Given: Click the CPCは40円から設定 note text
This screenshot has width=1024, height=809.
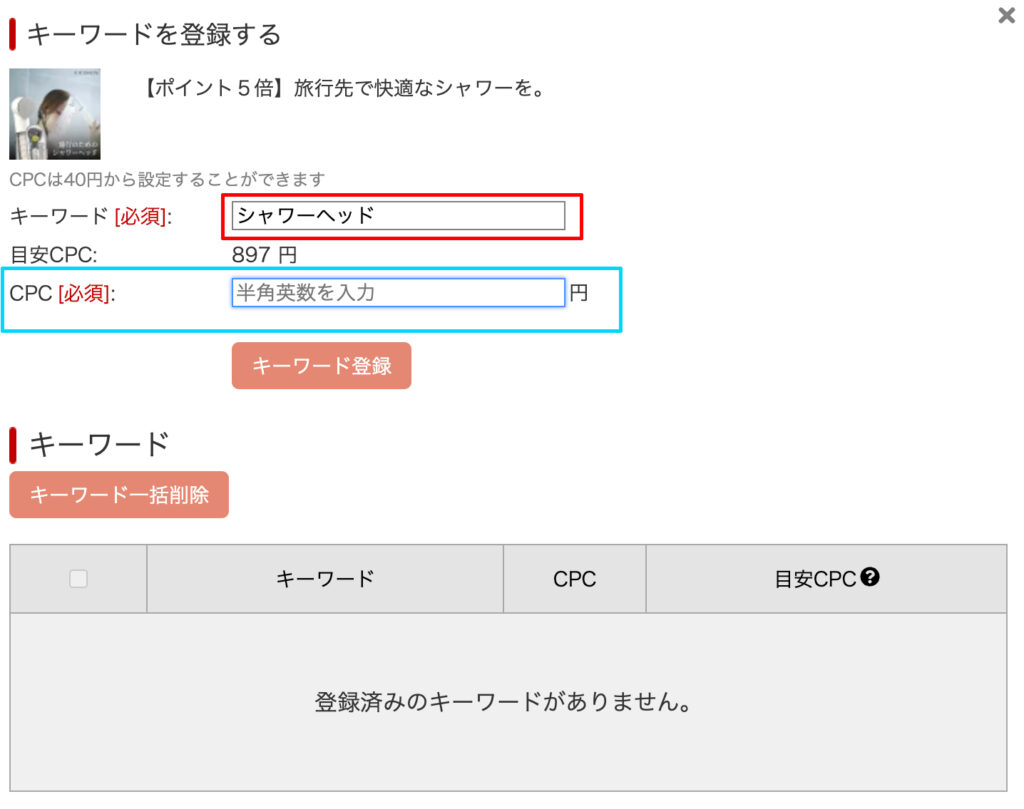Looking at the screenshot, I should pyautogui.click(x=167, y=179).
